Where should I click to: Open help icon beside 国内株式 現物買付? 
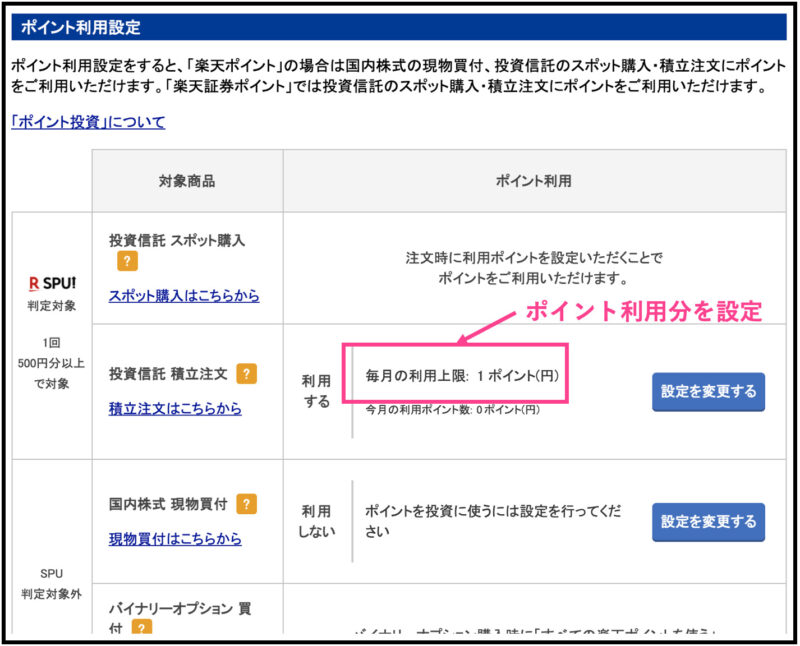tap(246, 504)
